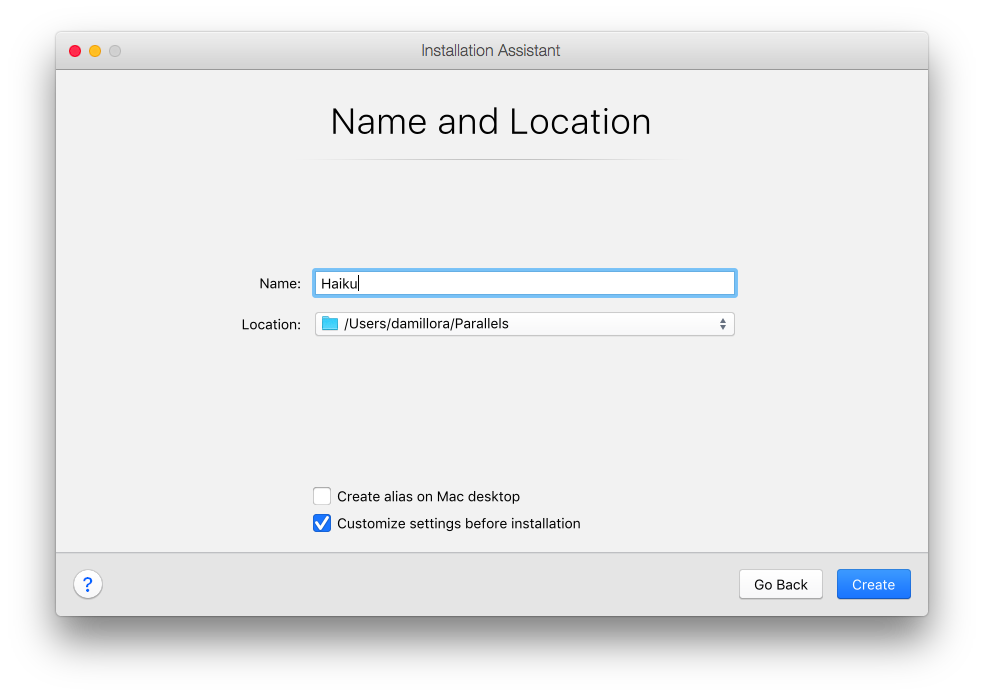
Task: Select the /Users/damillora/Parallels path text
Action: 426,324
